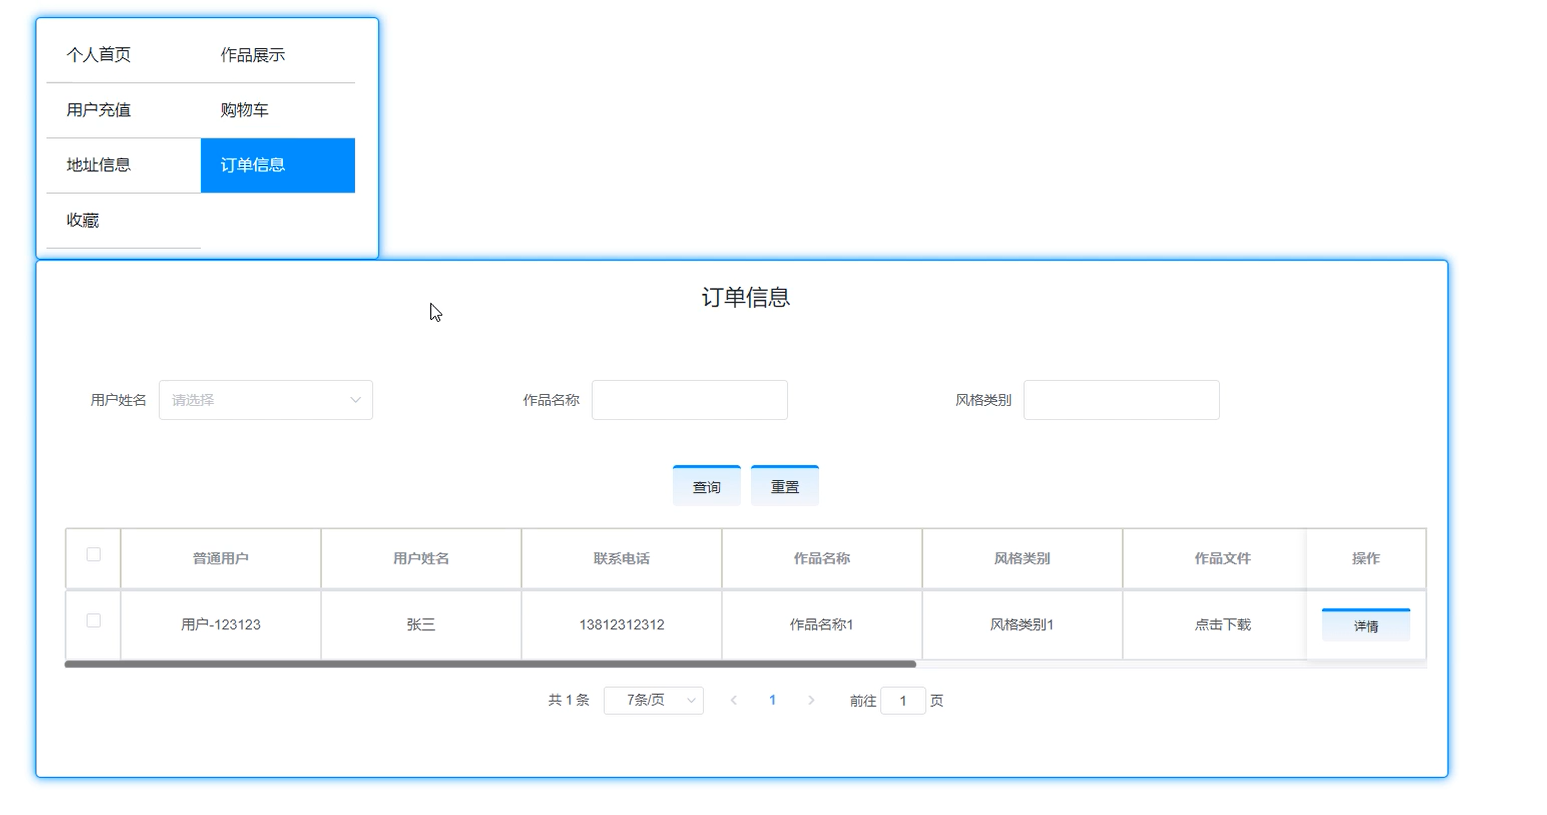Click the 风格类别 column header

[1022, 559]
